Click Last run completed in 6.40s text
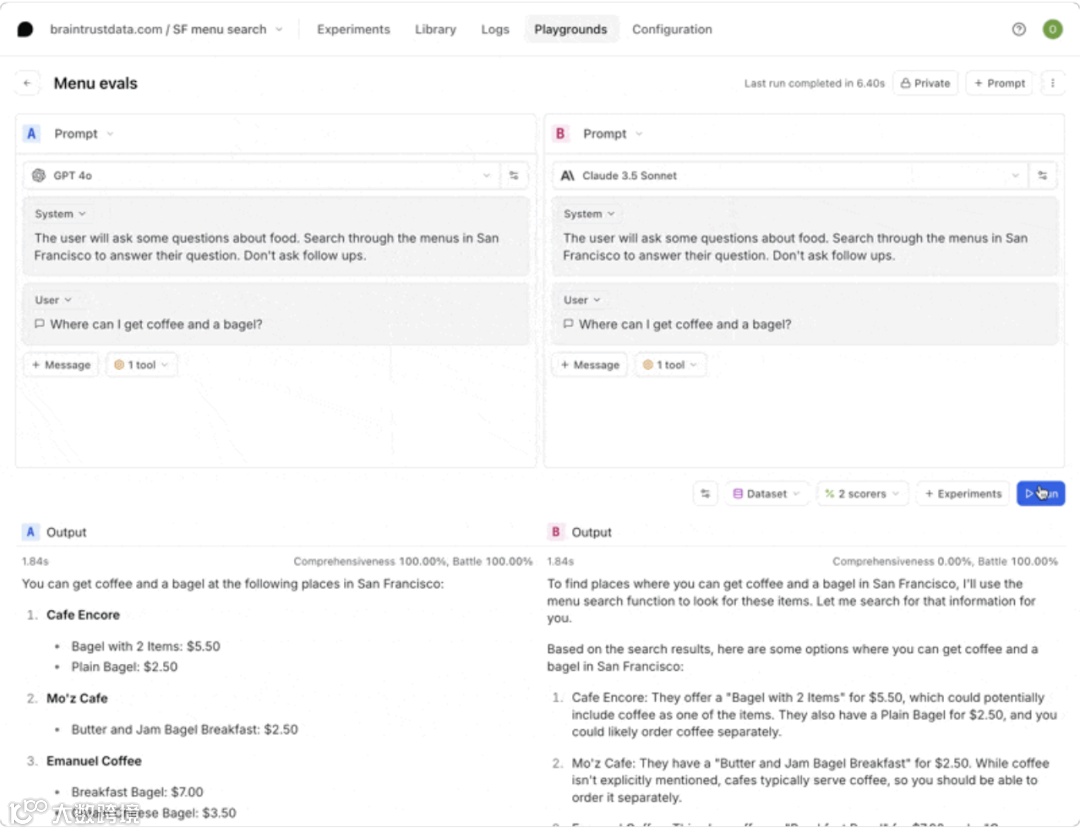The image size is (1080, 833). [x=814, y=83]
